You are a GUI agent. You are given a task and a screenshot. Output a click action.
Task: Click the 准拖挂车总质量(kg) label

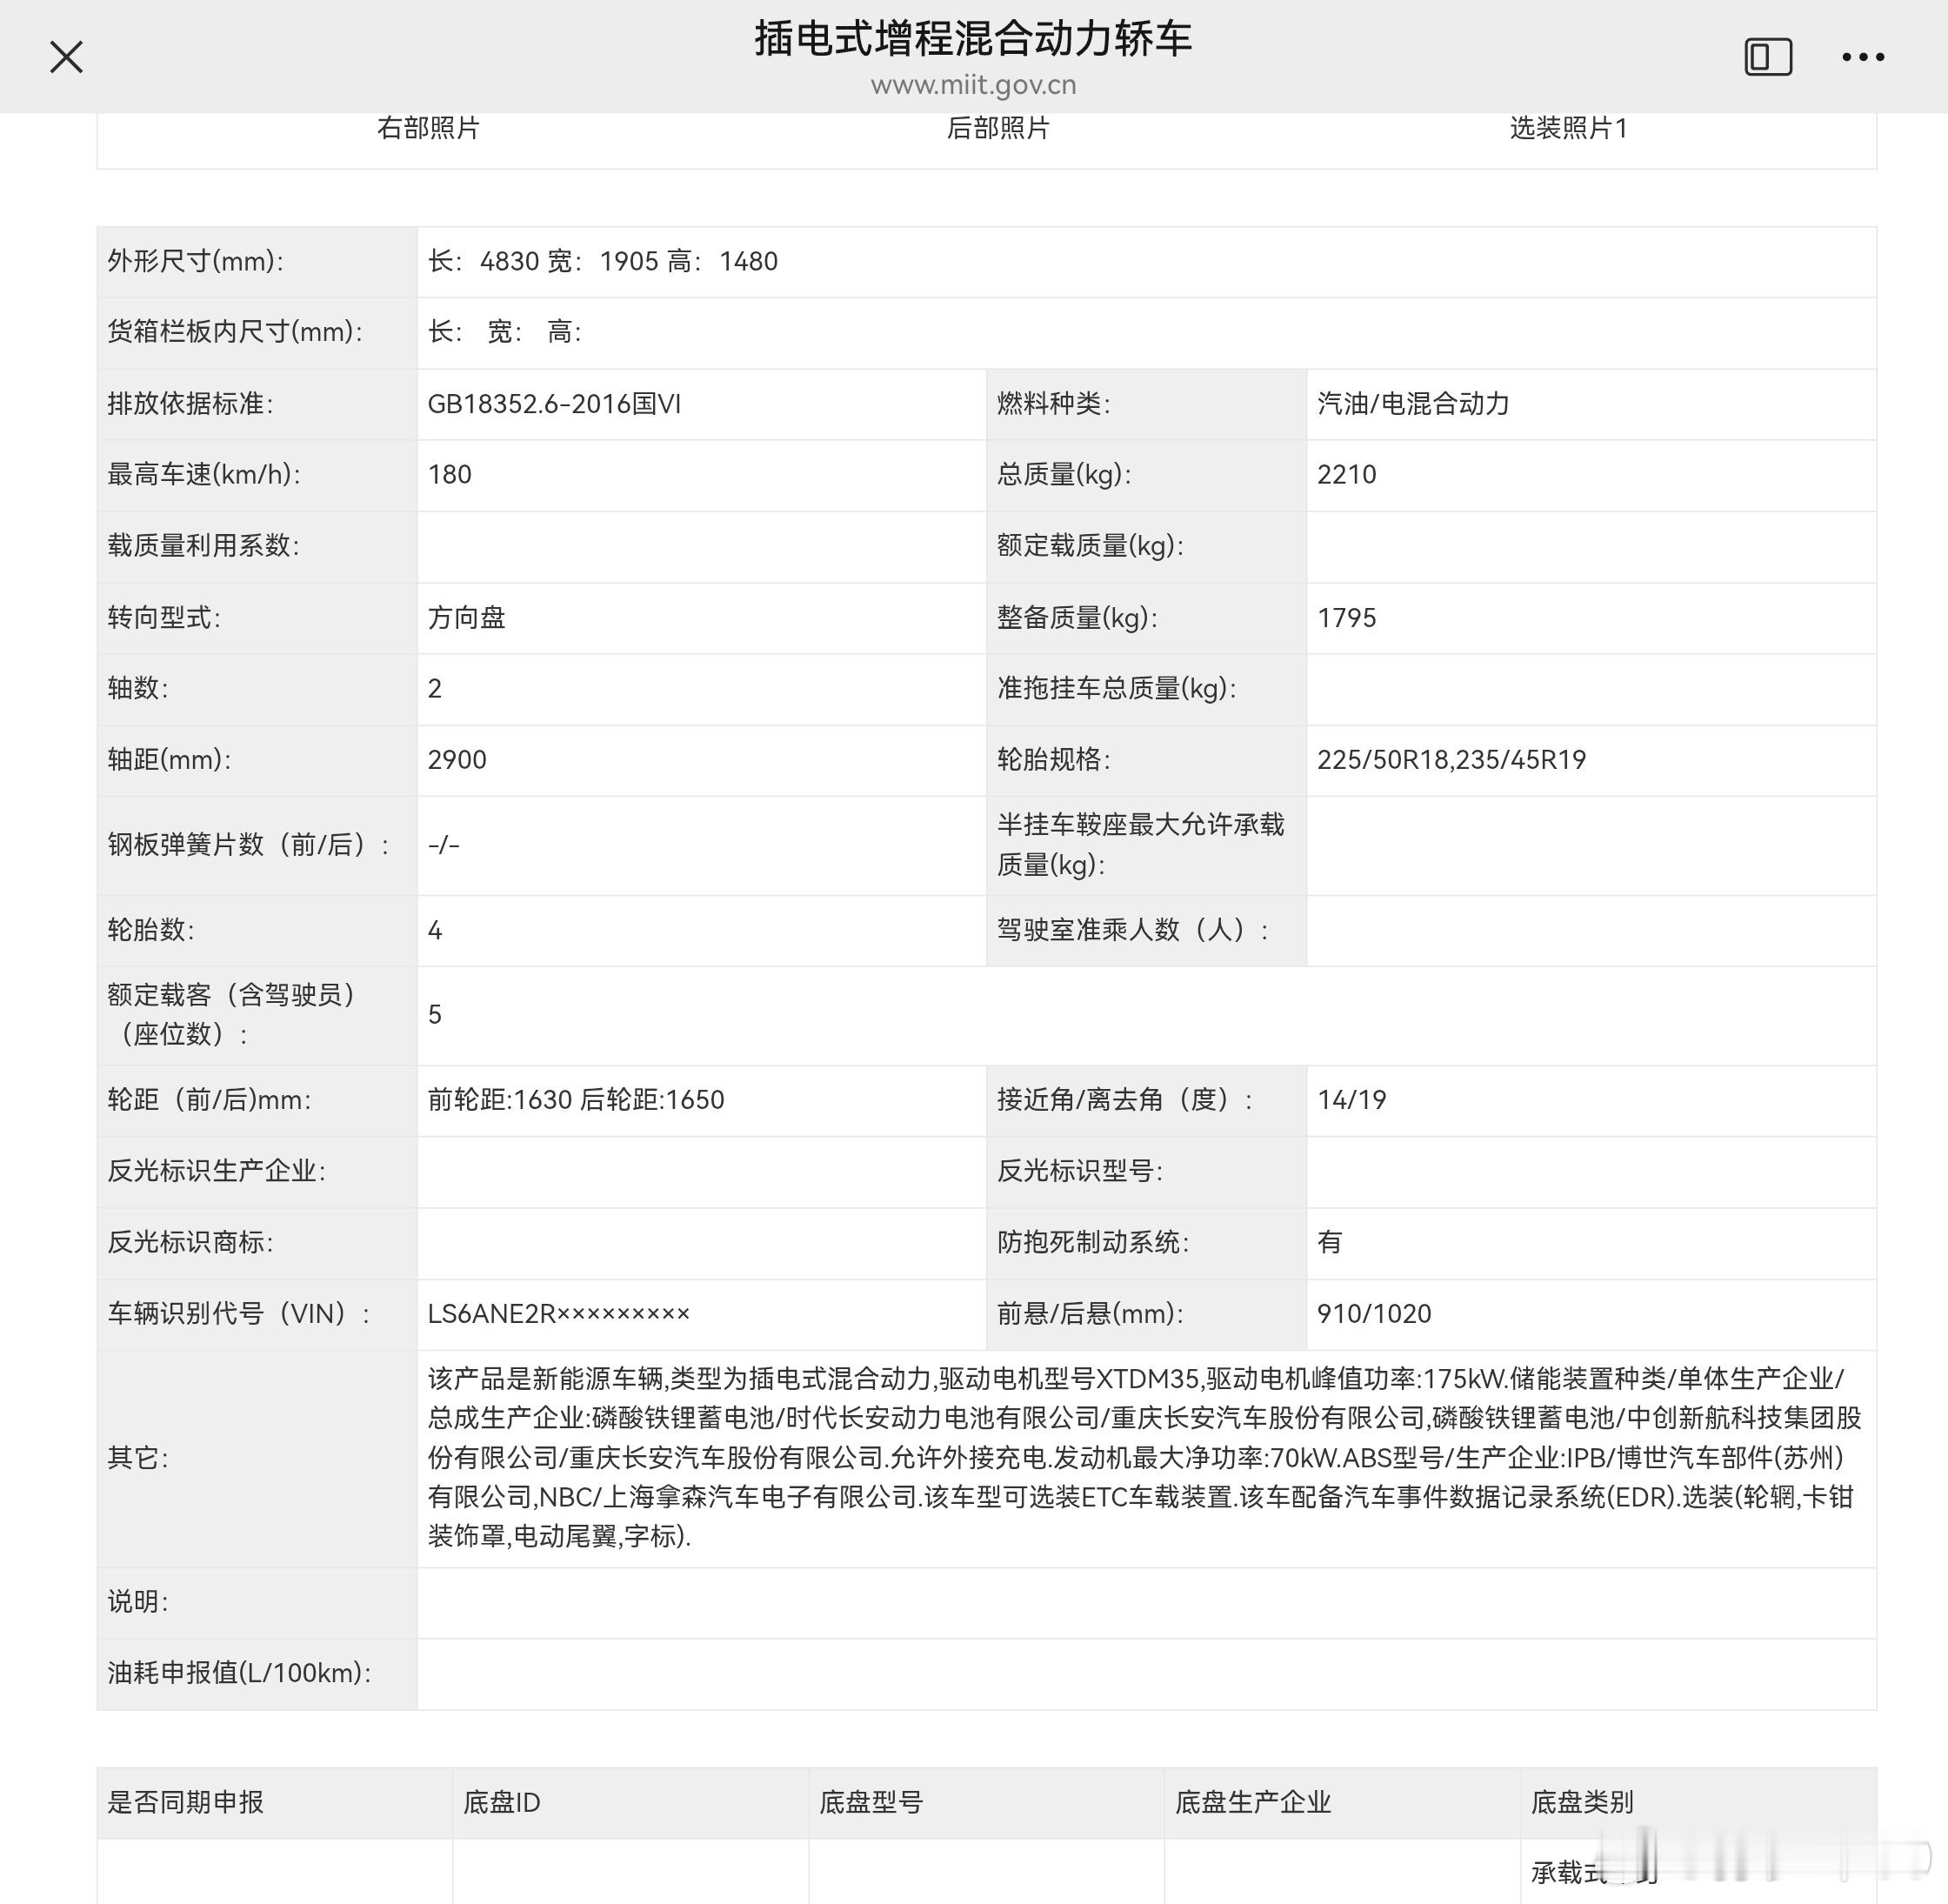coord(1116,689)
